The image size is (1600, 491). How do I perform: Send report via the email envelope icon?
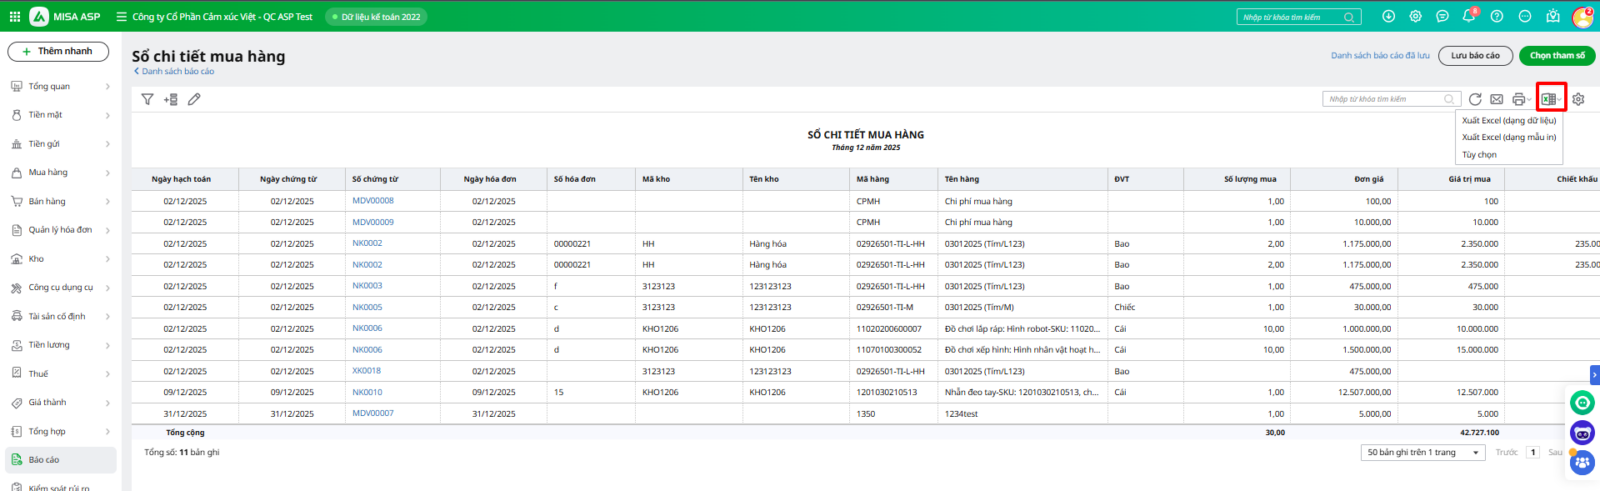coord(1496,99)
